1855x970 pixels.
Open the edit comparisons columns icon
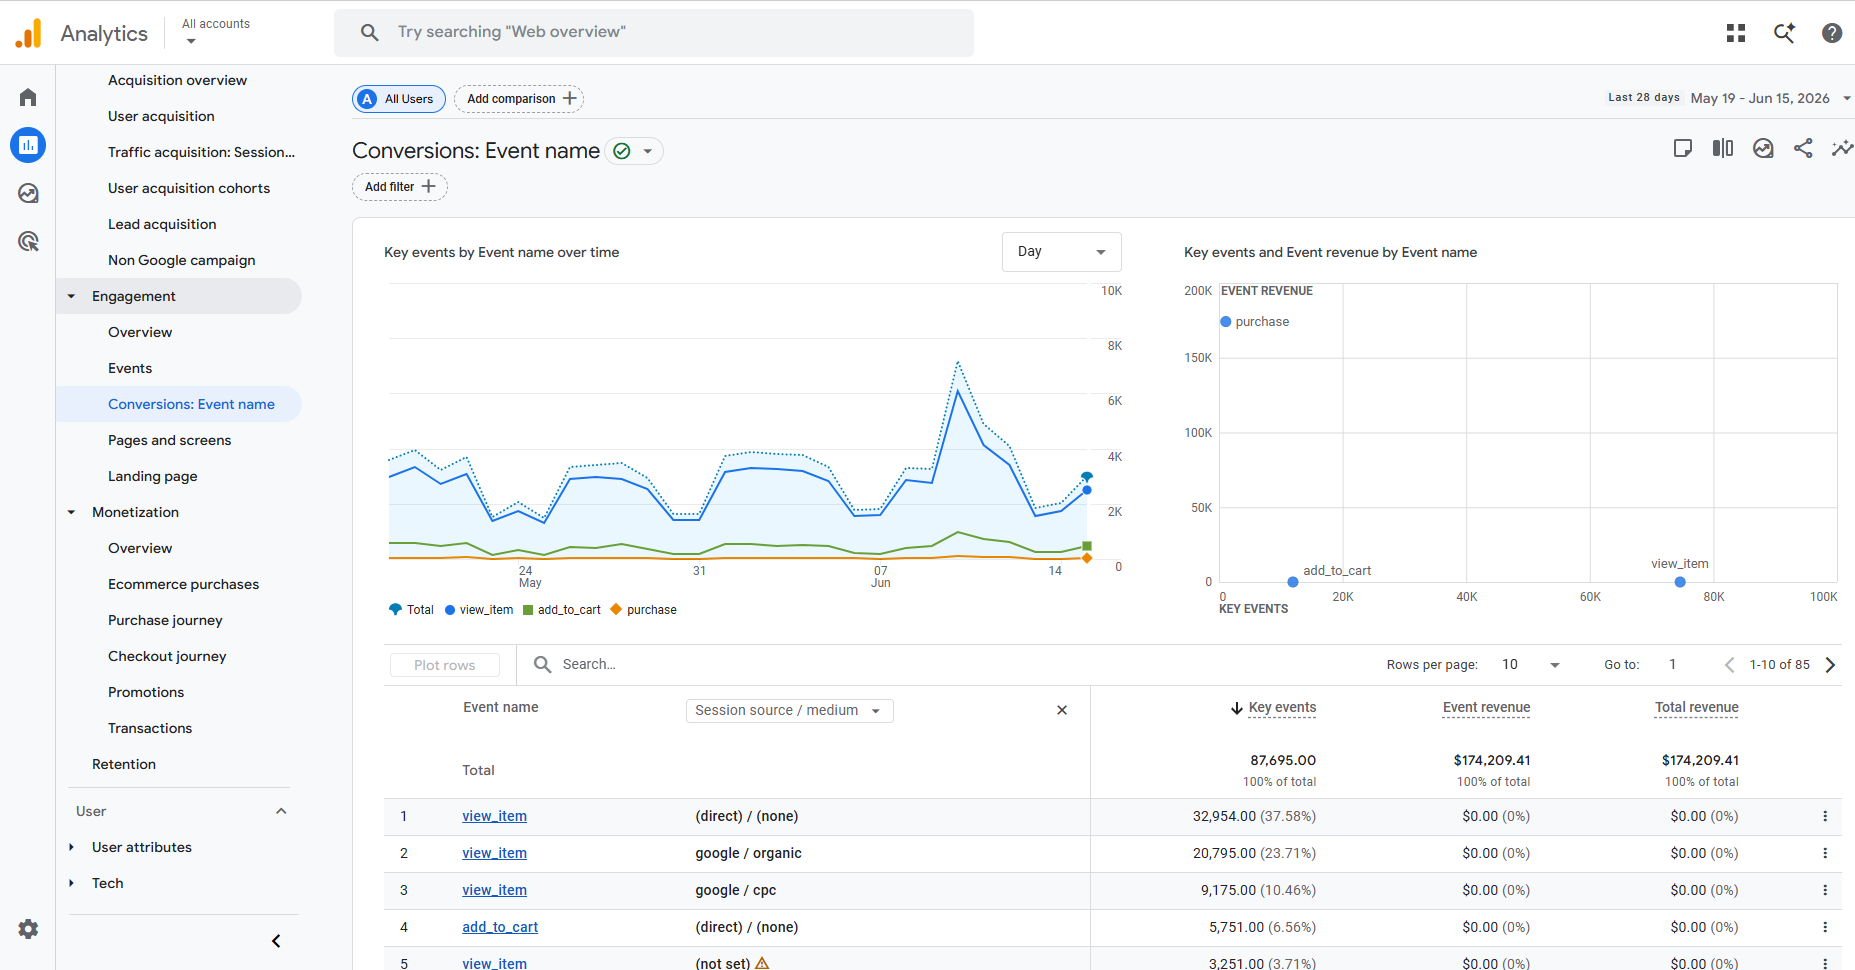1723,148
